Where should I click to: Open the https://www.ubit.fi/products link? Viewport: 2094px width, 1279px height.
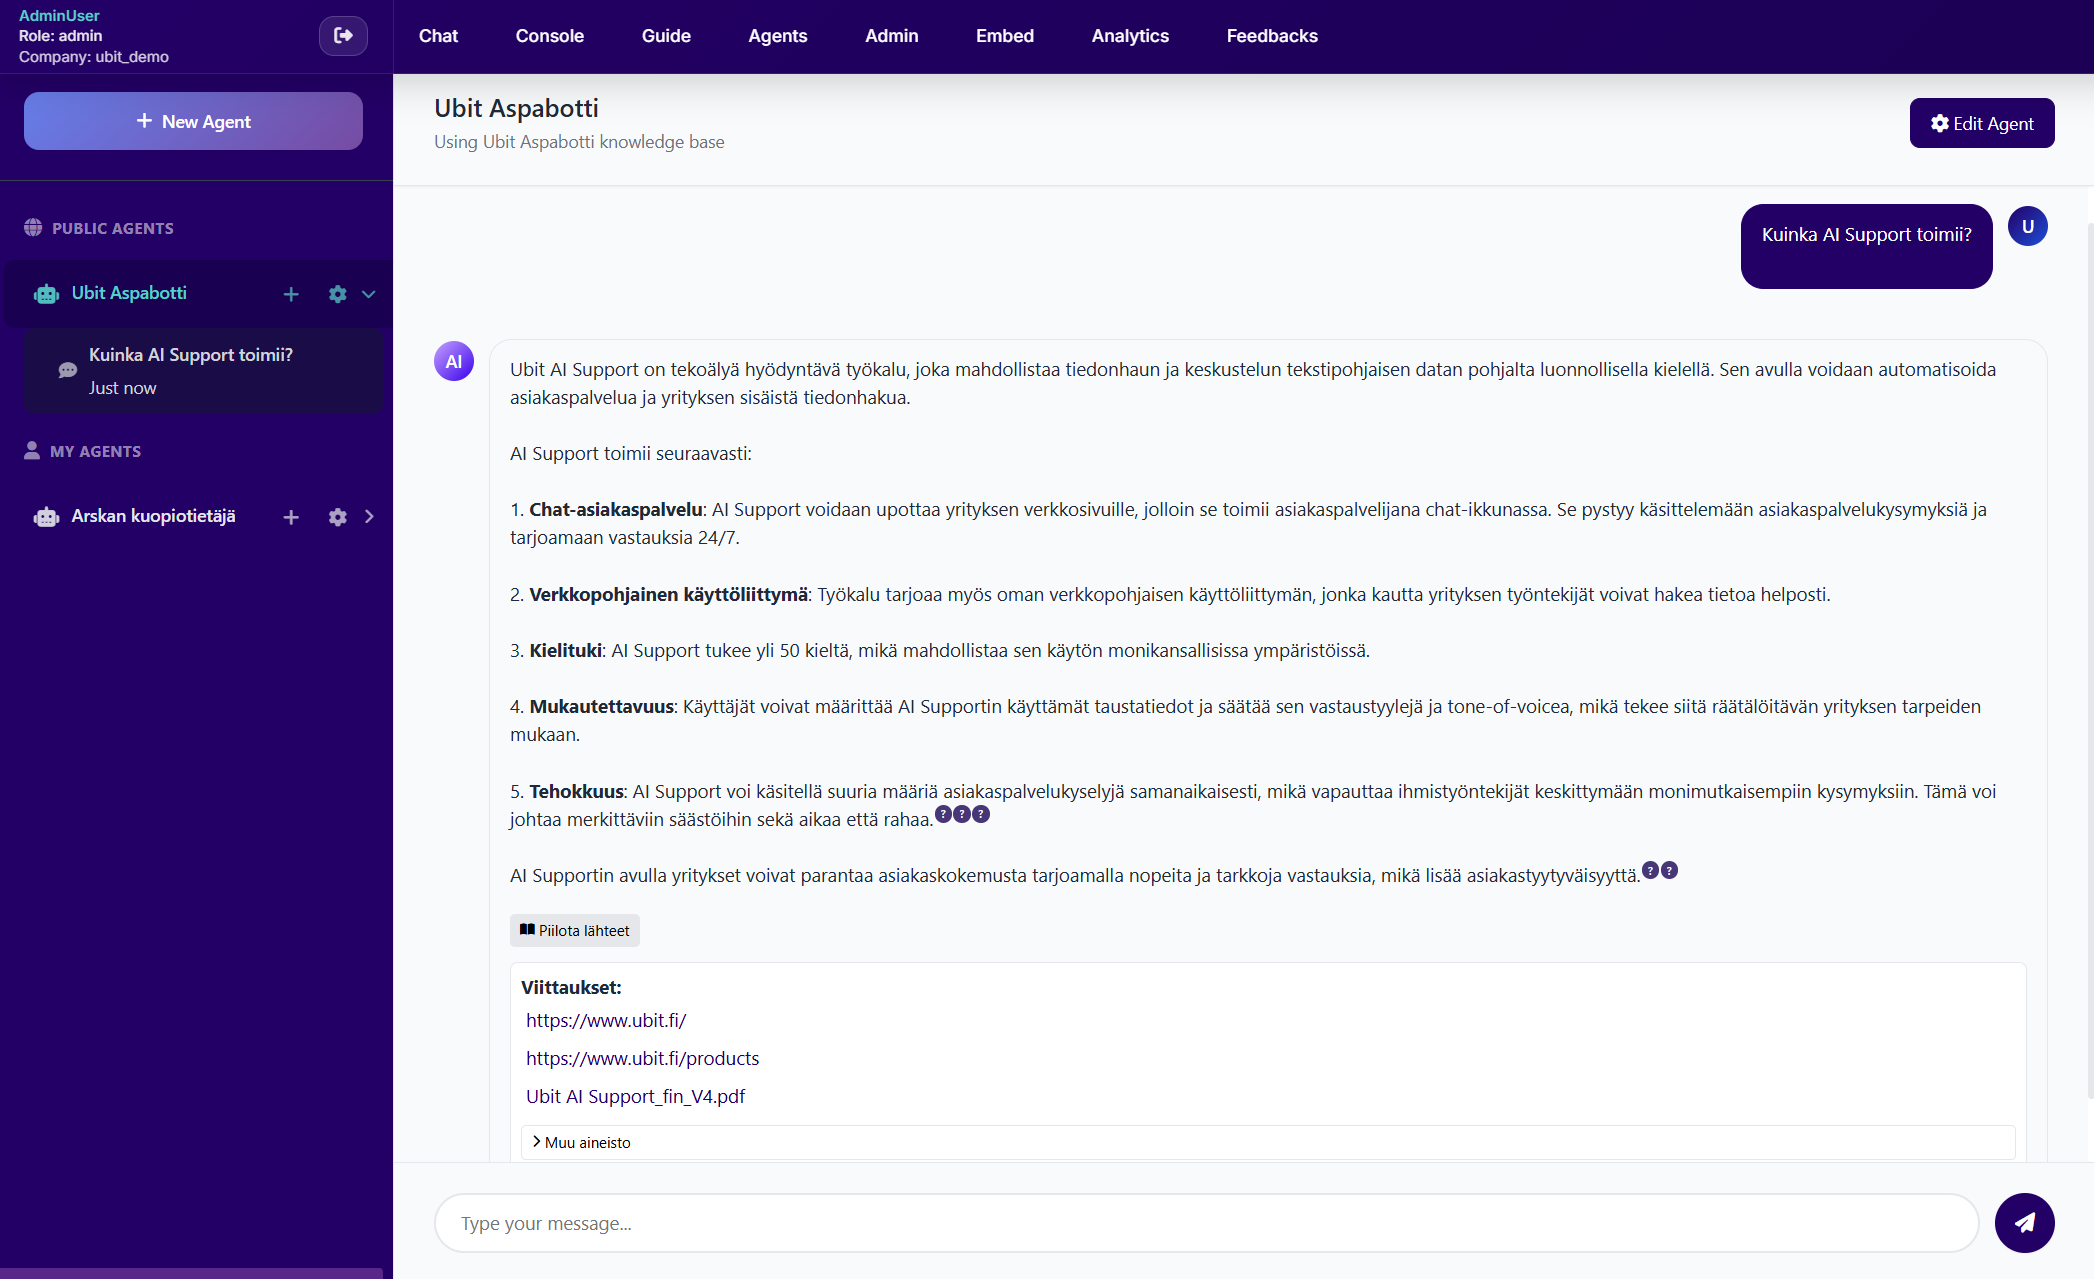642,1058
